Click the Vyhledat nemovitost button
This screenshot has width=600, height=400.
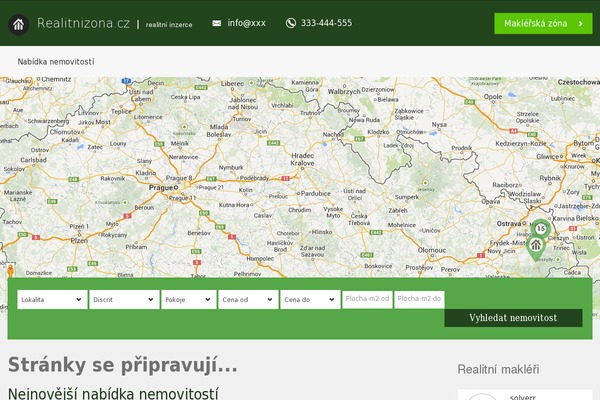513,318
